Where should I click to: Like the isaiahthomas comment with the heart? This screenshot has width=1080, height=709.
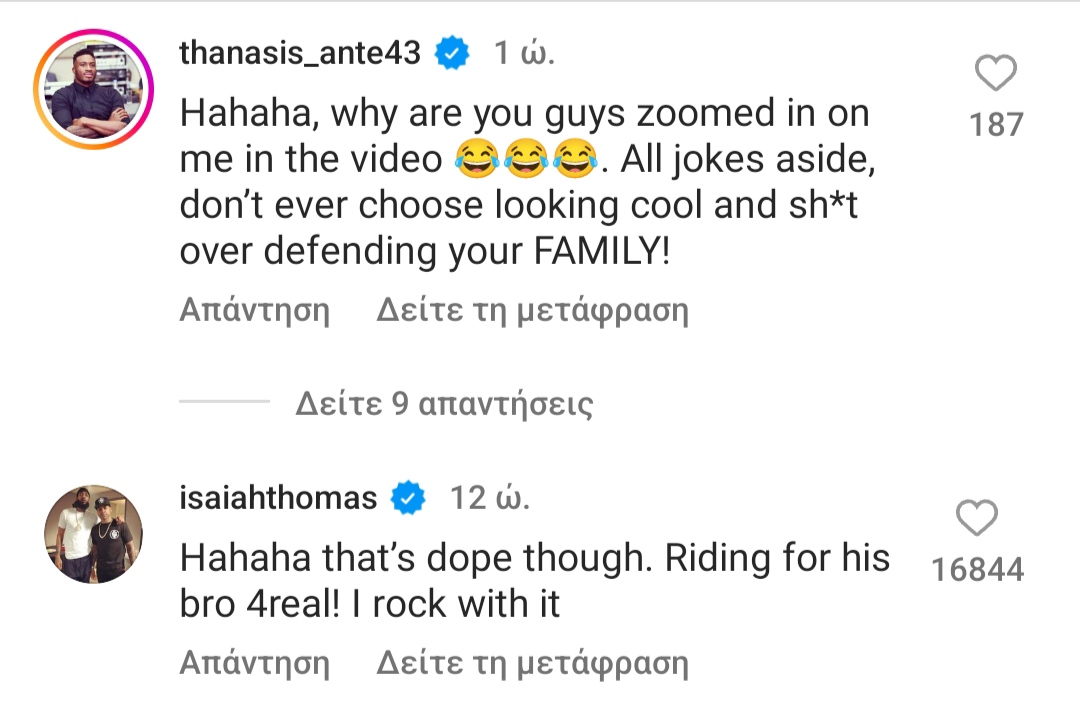[x=977, y=519]
